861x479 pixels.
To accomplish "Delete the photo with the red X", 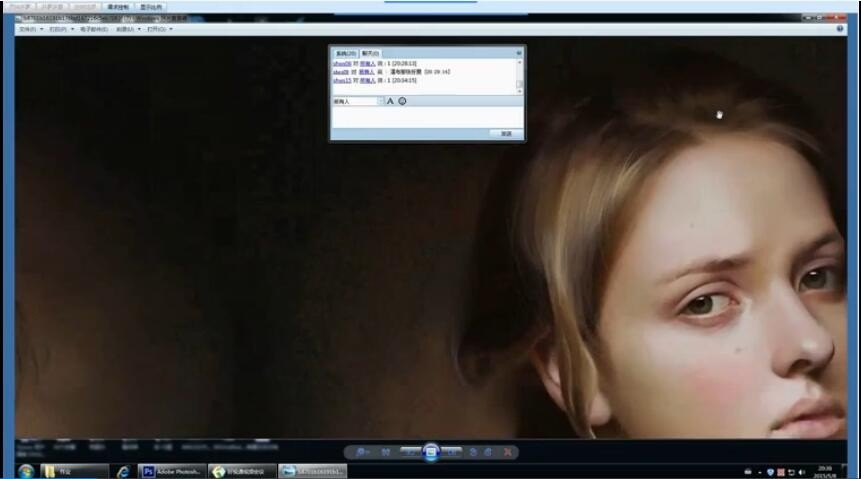I will pyautogui.click(x=507, y=452).
